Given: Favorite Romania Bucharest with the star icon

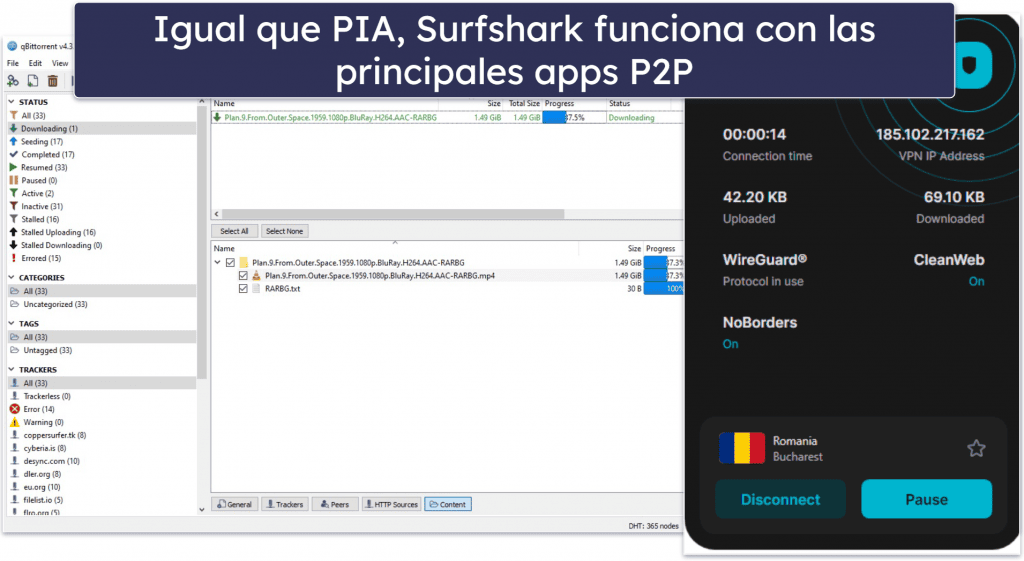Looking at the screenshot, I should [x=976, y=449].
